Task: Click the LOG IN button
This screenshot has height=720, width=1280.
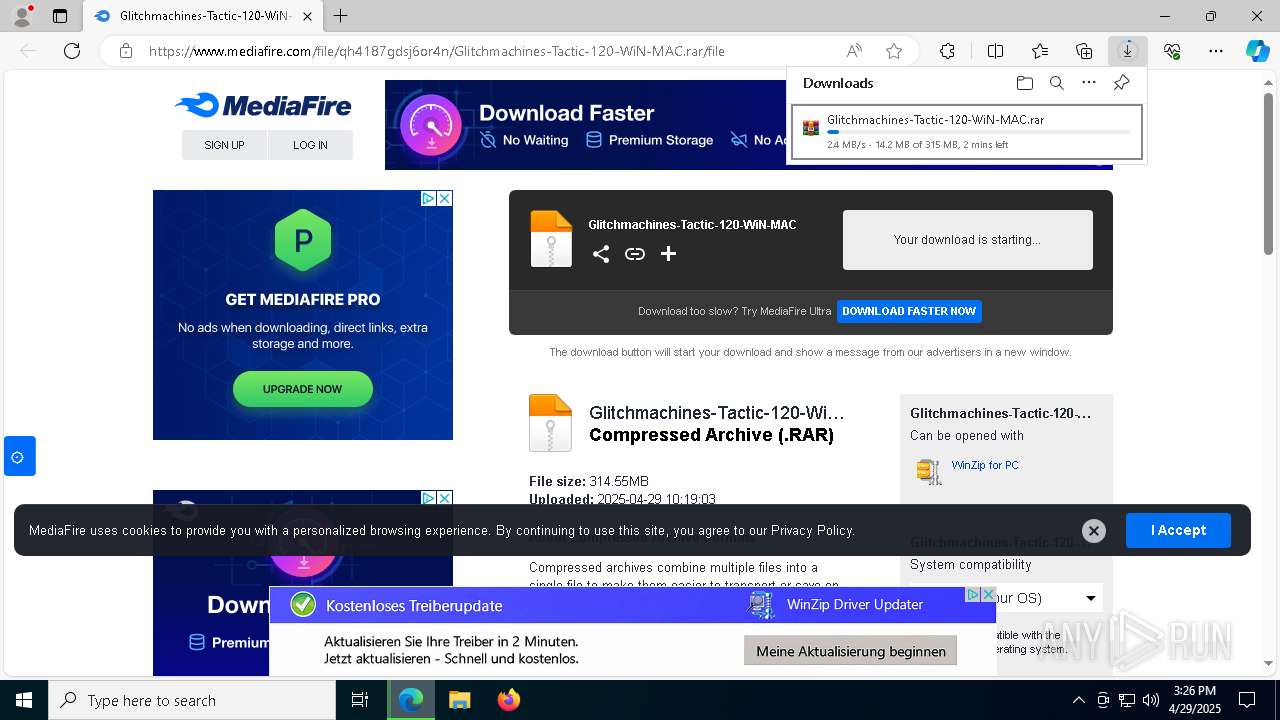Action: (310, 145)
